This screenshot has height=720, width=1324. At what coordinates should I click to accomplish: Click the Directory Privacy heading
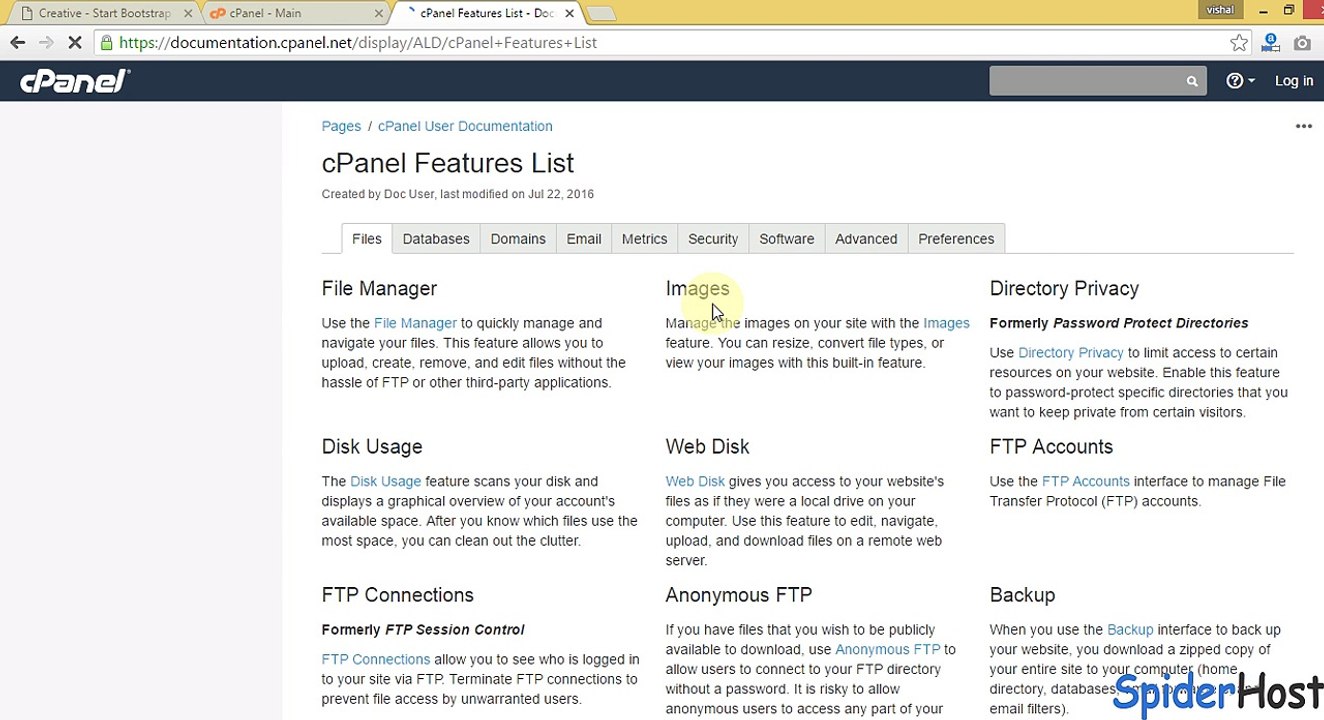pos(1064,288)
